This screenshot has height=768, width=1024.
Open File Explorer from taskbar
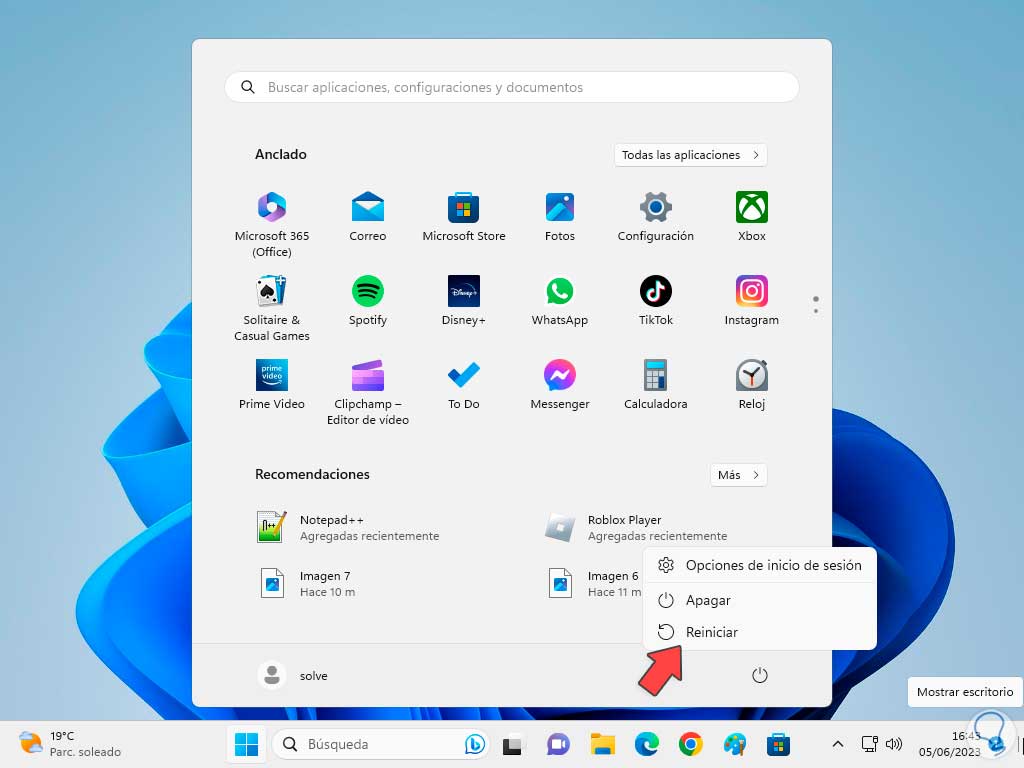tap(602, 744)
